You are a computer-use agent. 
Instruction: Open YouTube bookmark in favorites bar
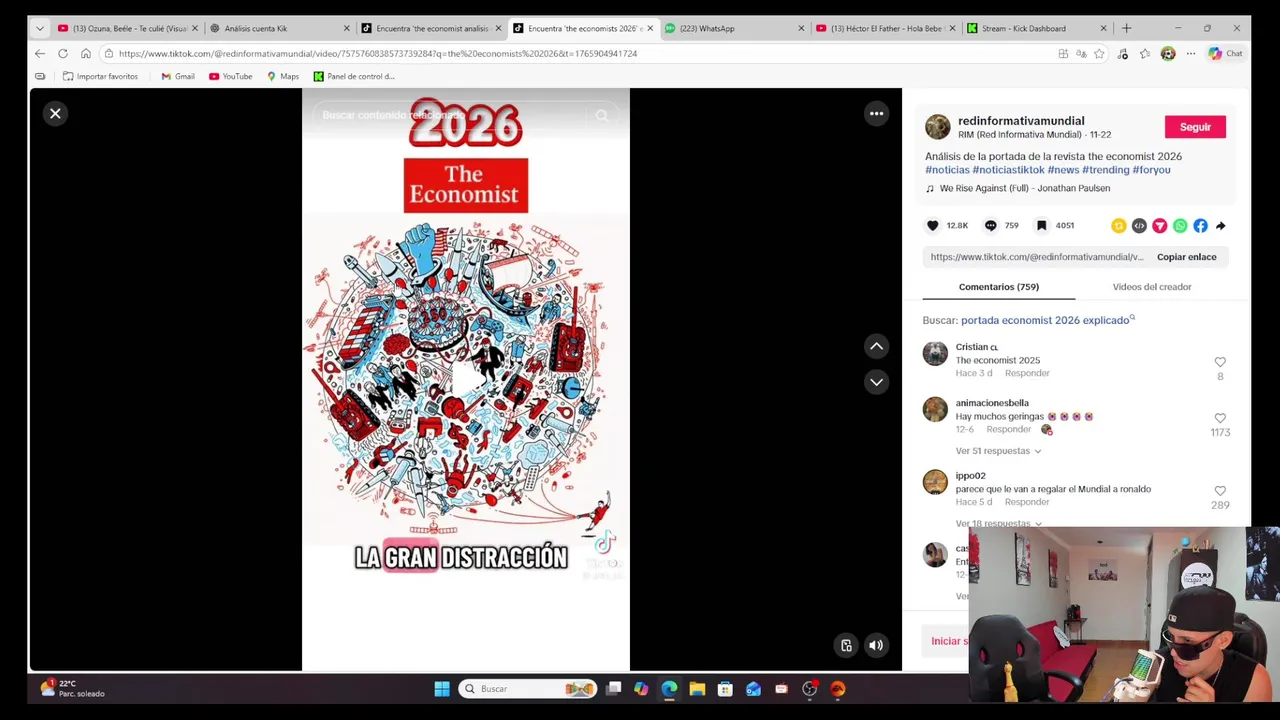click(230, 76)
